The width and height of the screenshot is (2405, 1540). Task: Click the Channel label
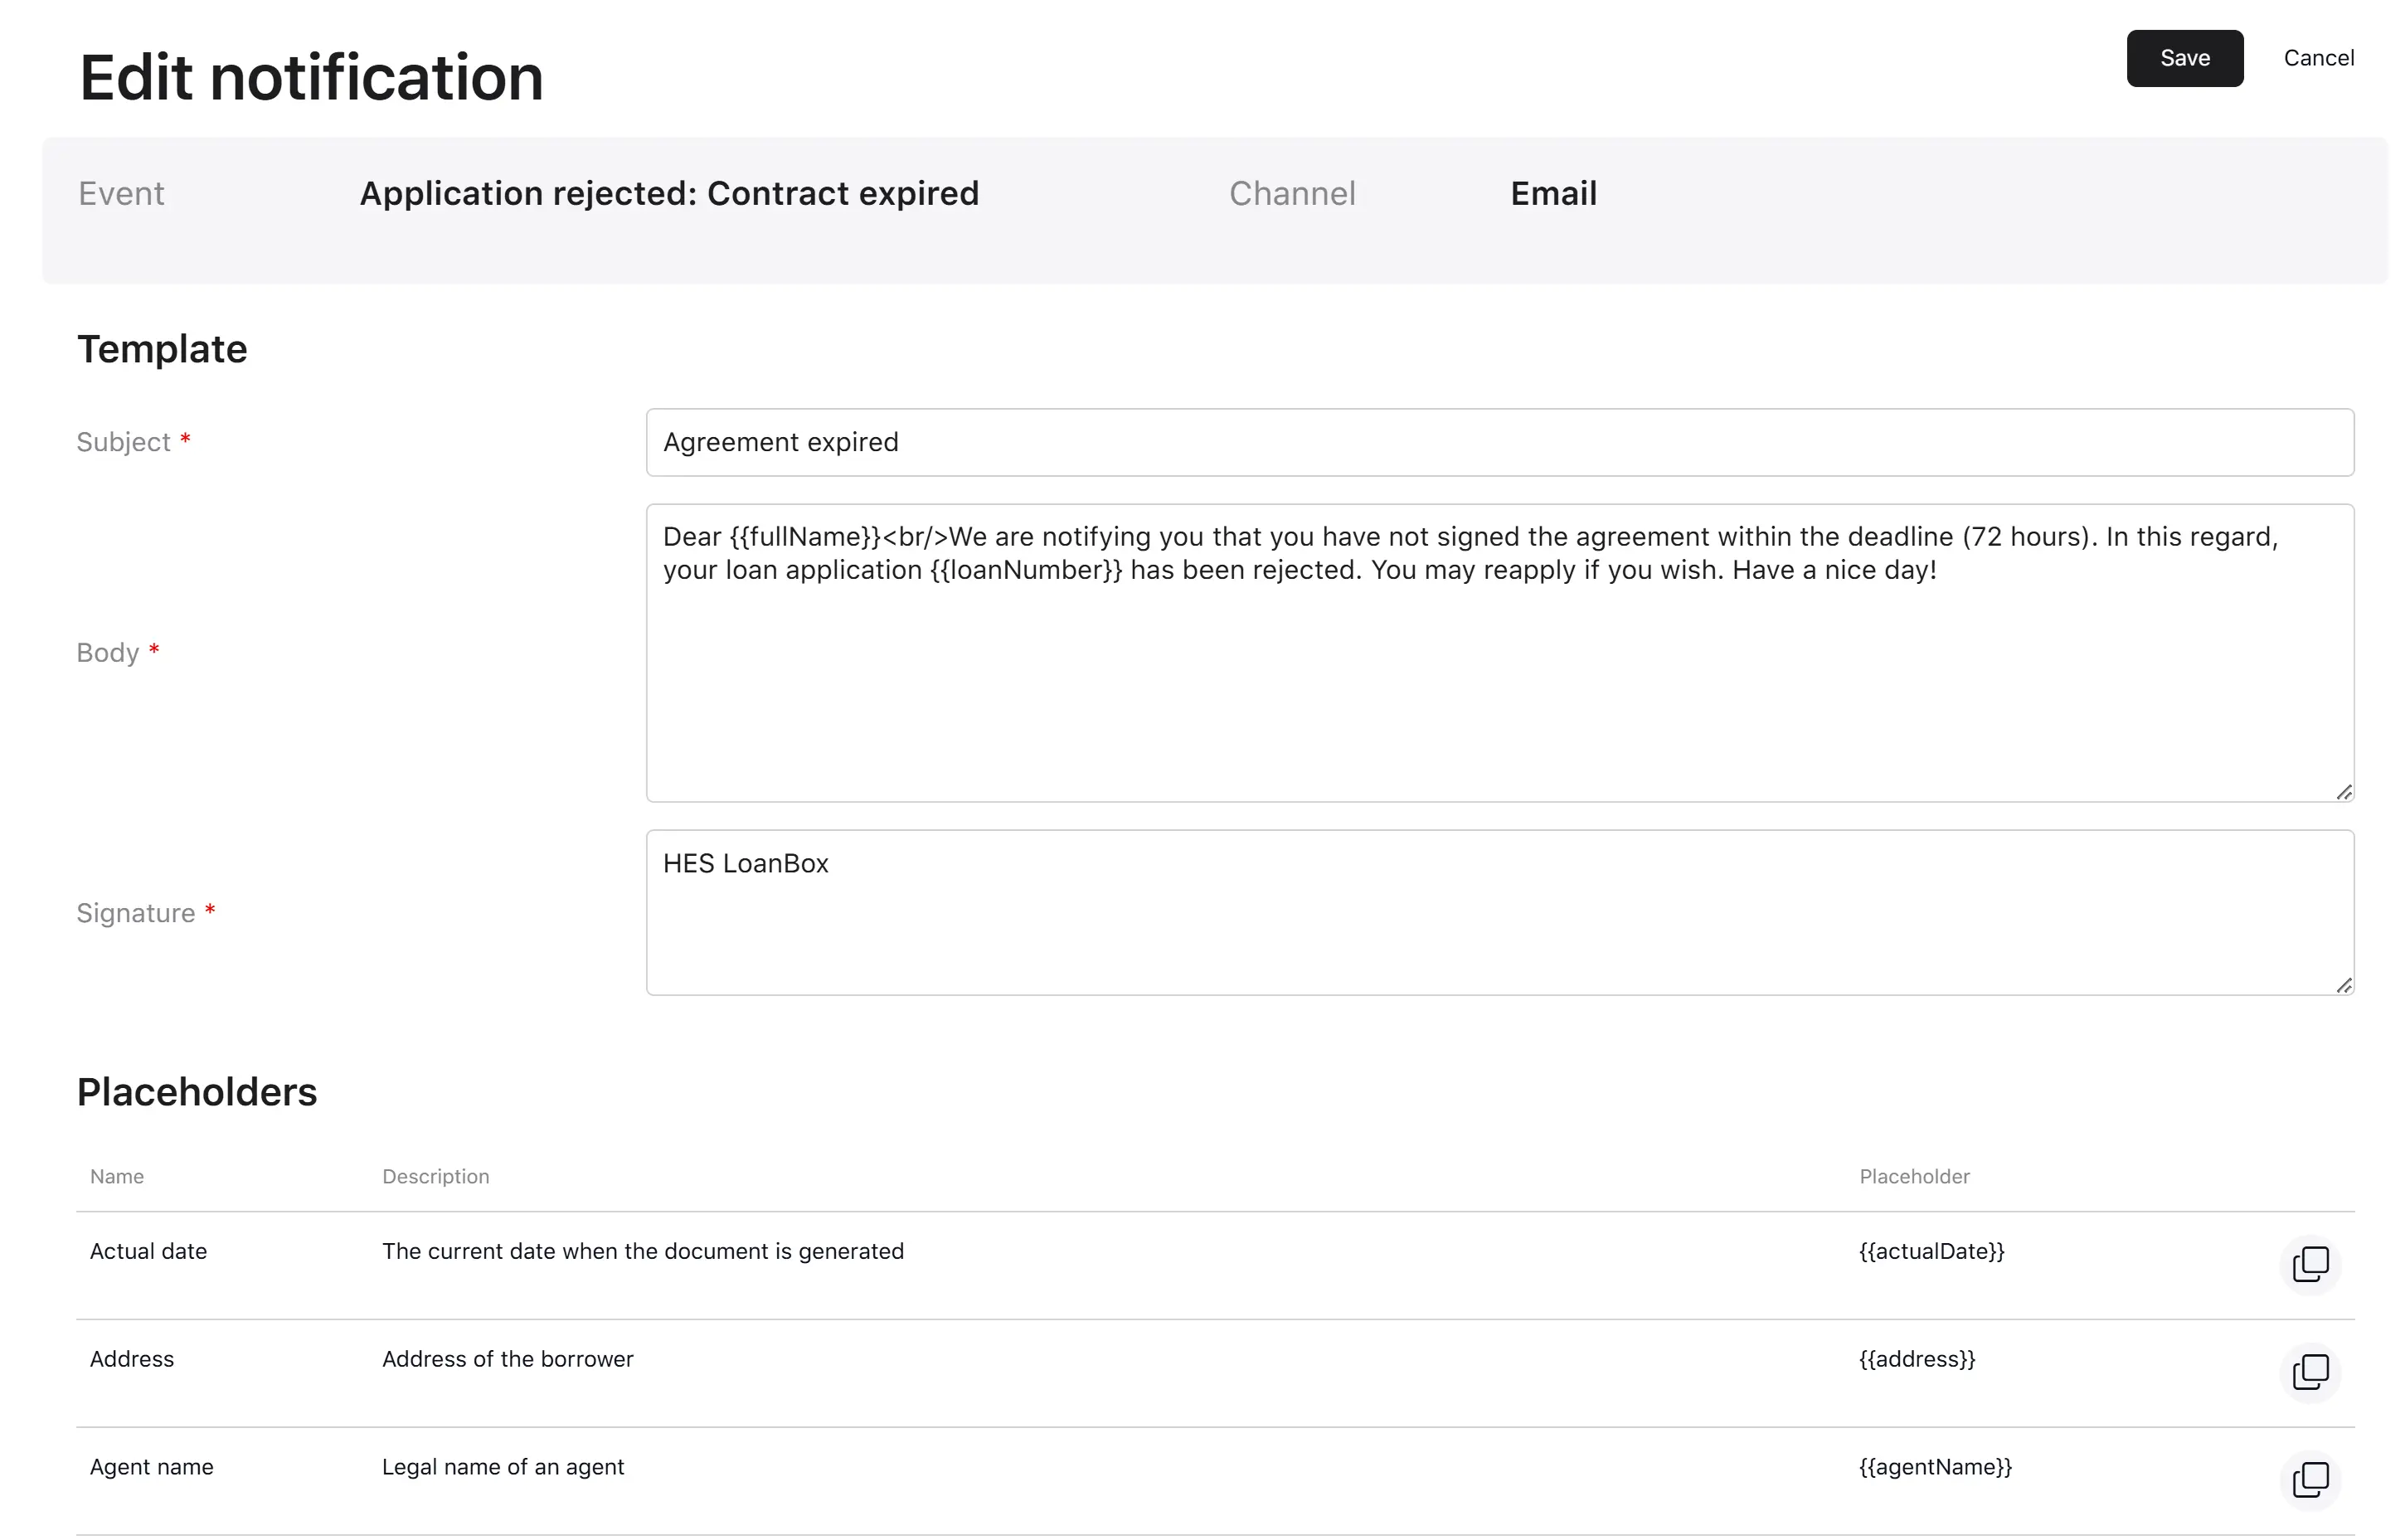tap(1292, 193)
